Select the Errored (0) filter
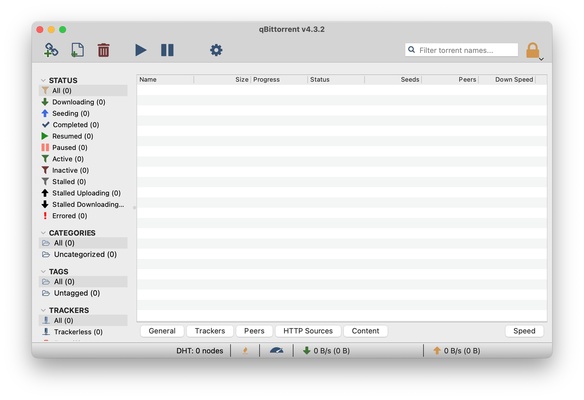The height and width of the screenshot is (400, 584). pos(83,216)
